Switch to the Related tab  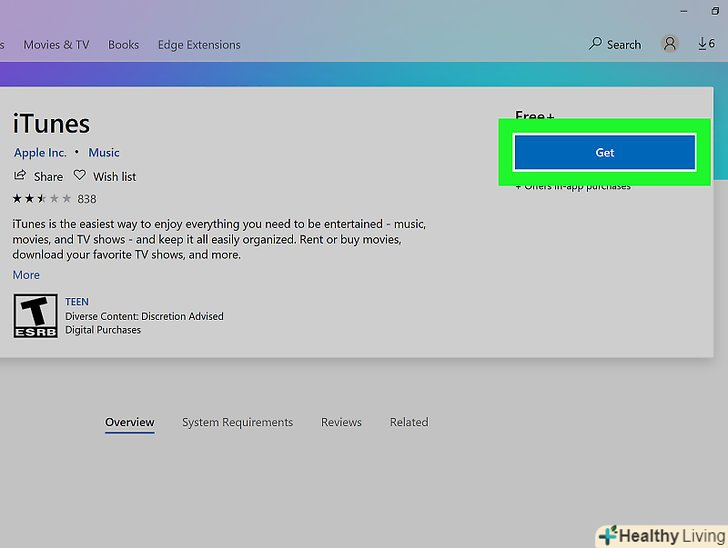tap(409, 422)
